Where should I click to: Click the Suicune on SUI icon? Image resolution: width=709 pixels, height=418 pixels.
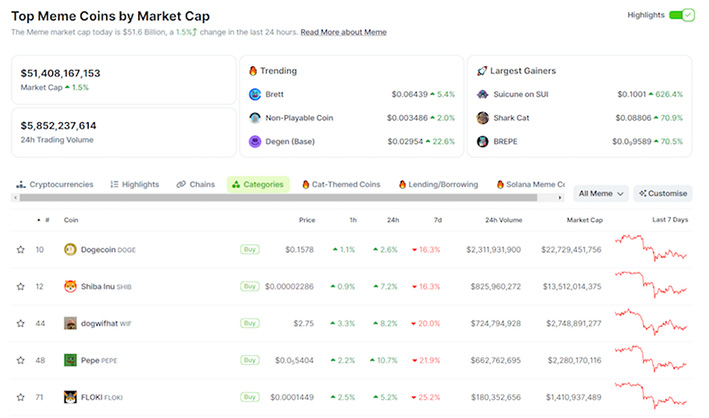[x=482, y=94]
